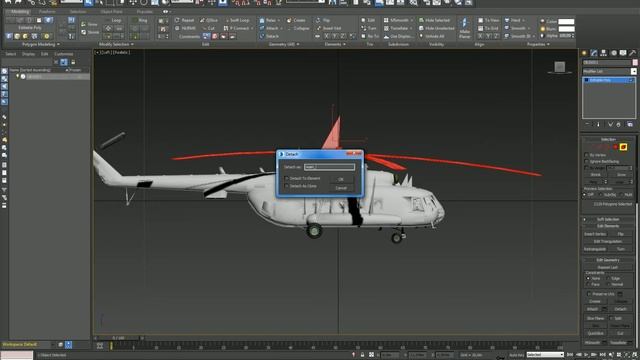The image size is (640, 360).
Task: Click Detach button in Edit Geometry rollout
Action: coord(620,309)
